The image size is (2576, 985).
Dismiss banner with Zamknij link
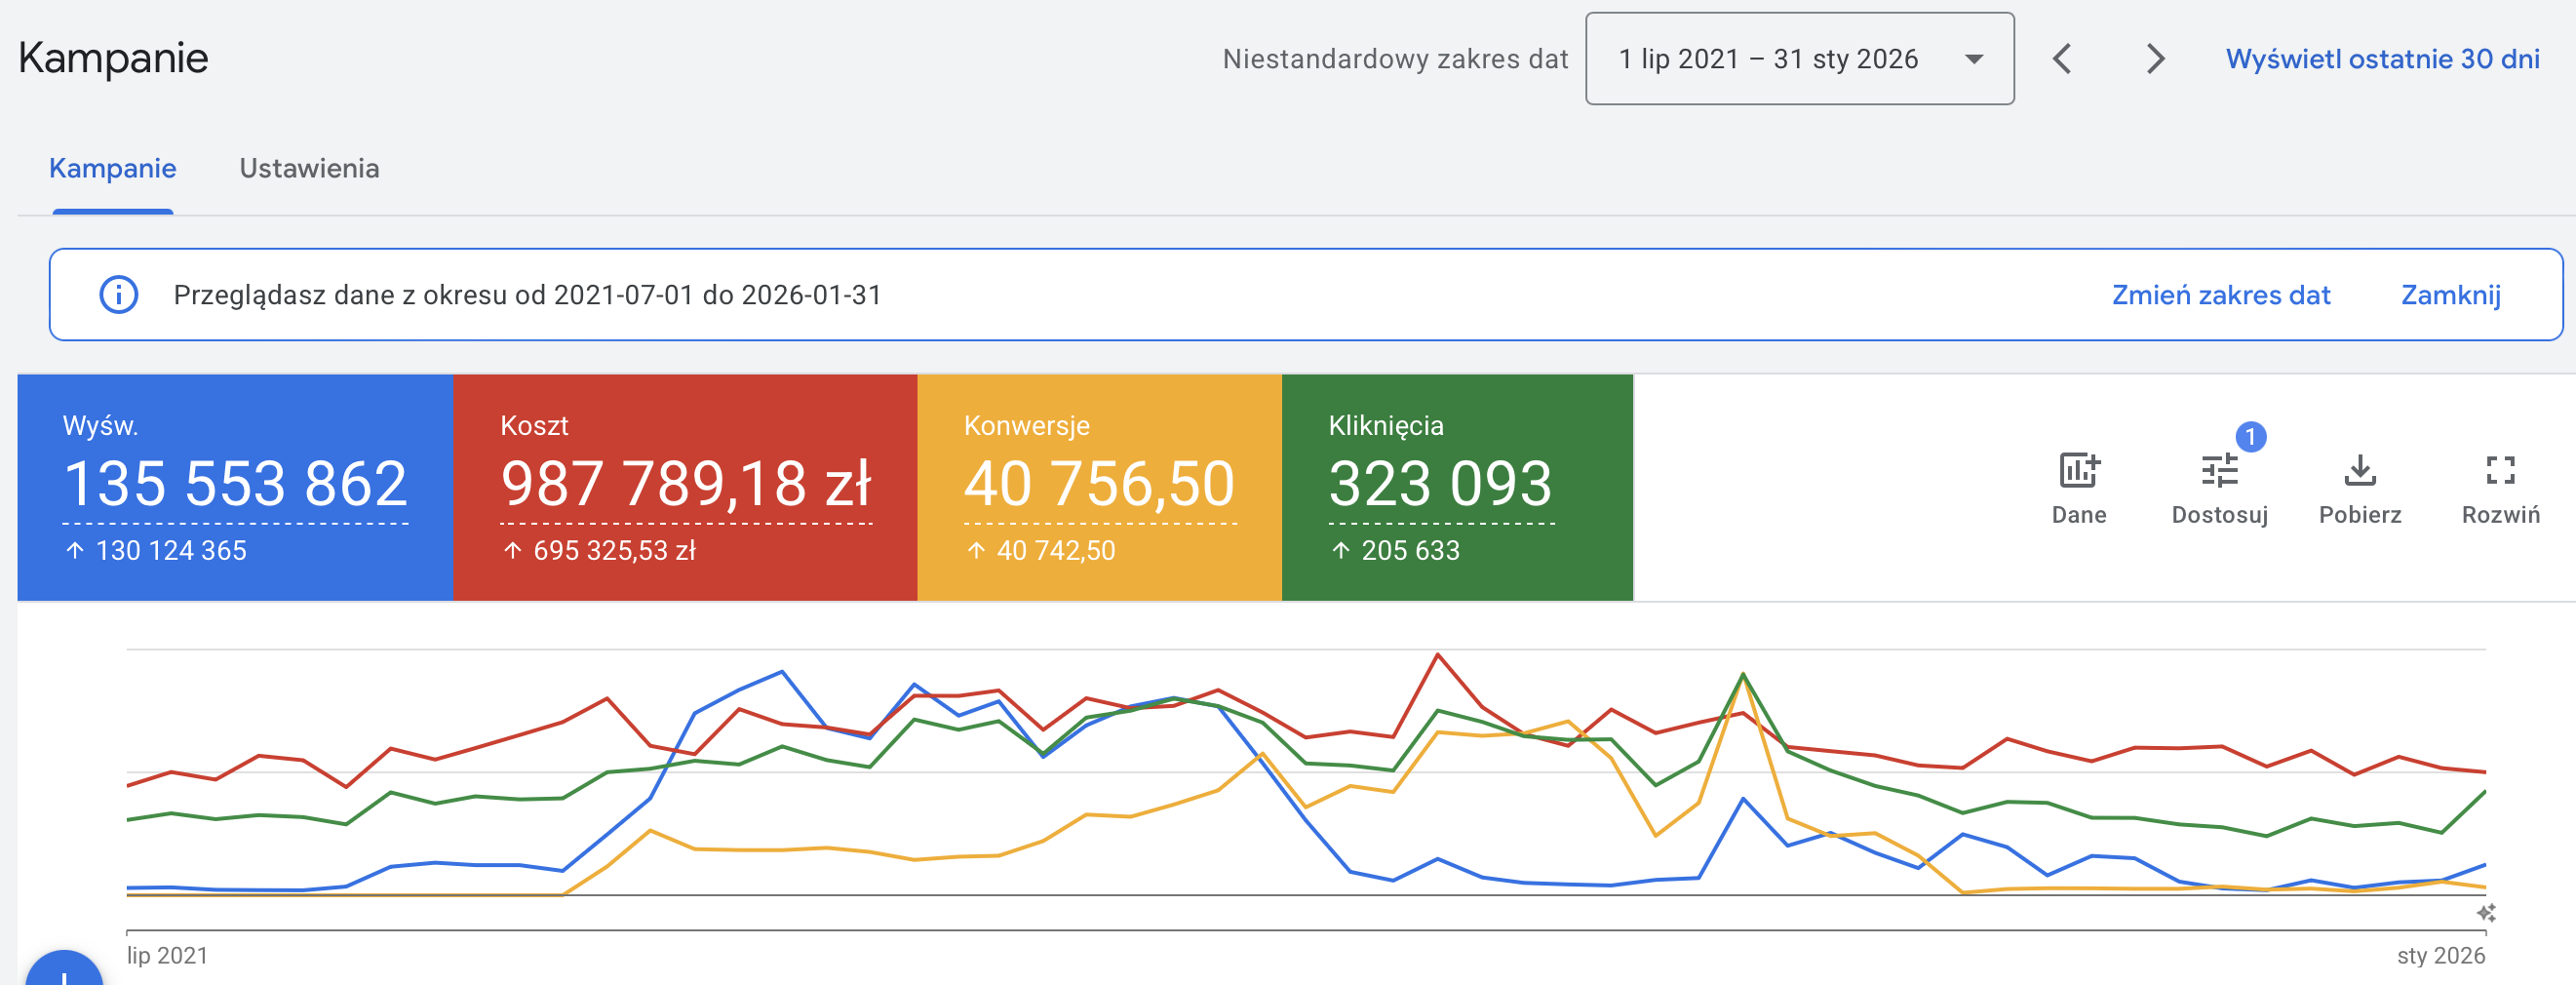(2450, 295)
